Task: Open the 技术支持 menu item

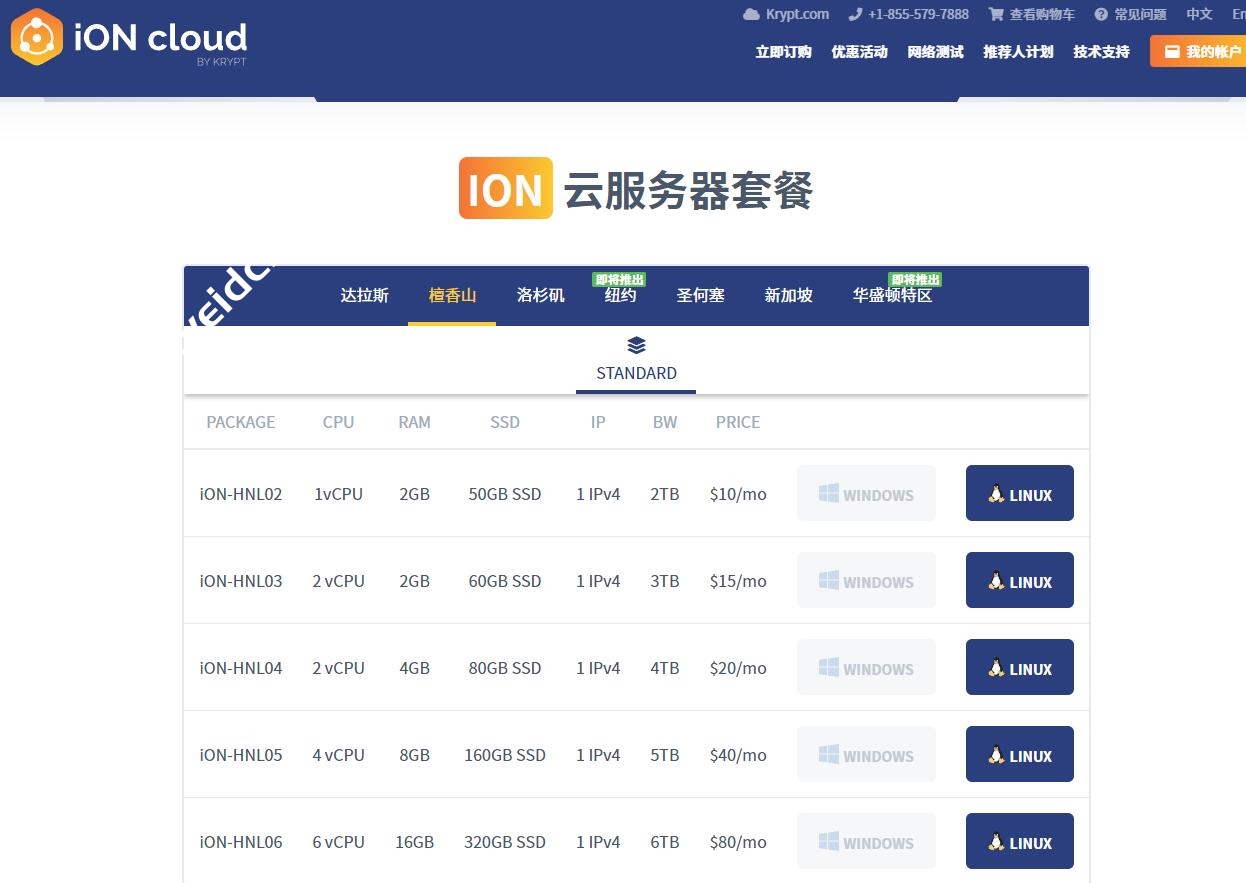Action: click(1101, 52)
